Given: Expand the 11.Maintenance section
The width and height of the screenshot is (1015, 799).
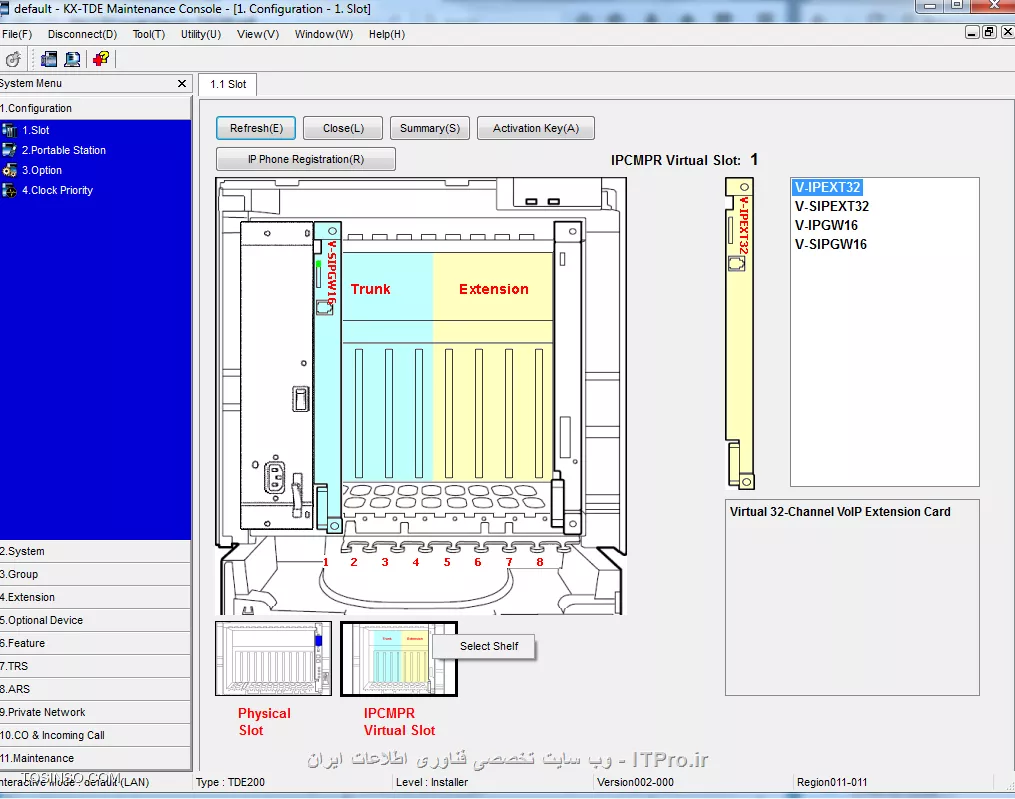Looking at the screenshot, I should coord(95,758).
